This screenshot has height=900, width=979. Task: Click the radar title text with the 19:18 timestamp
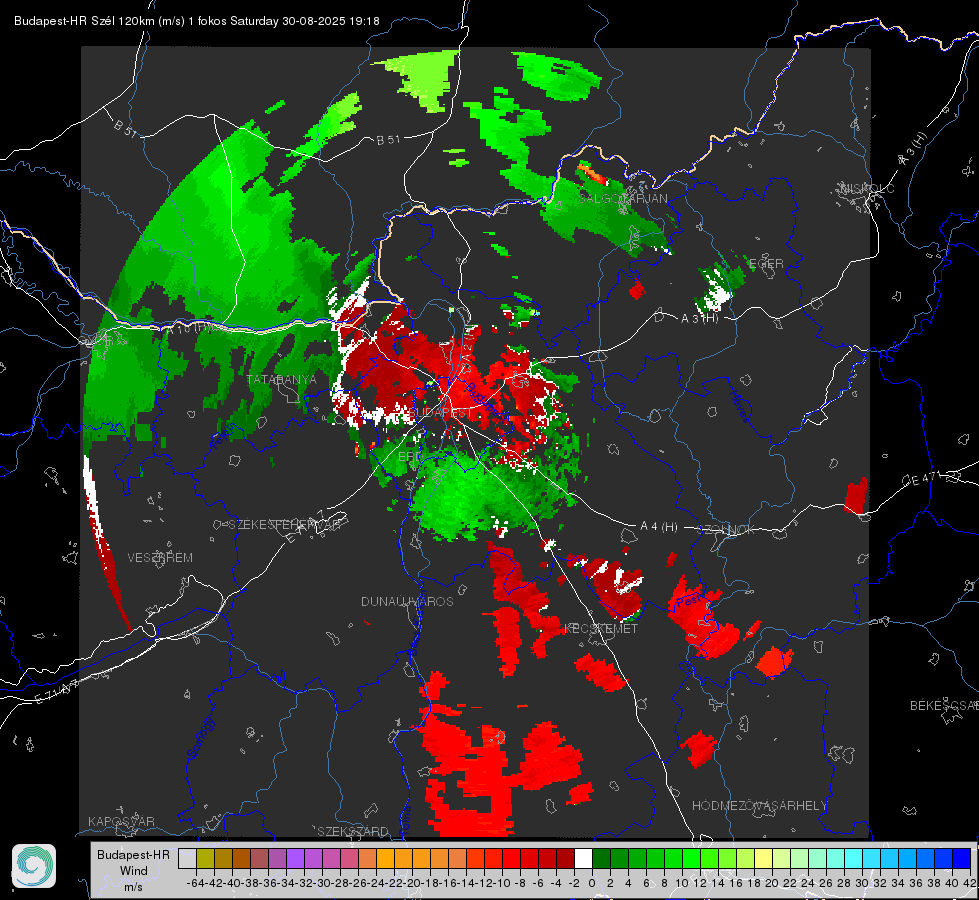point(197,21)
